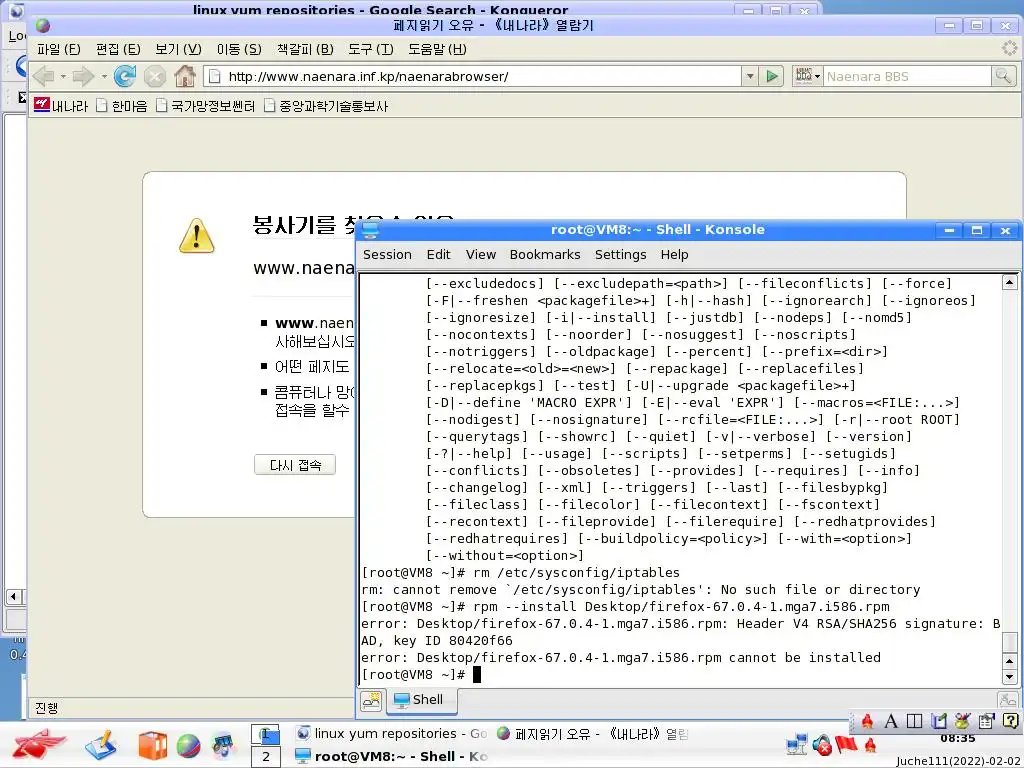Open the 편집 (E) menu
Viewport: 1024px width, 768px height.
(x=118, y=49)
